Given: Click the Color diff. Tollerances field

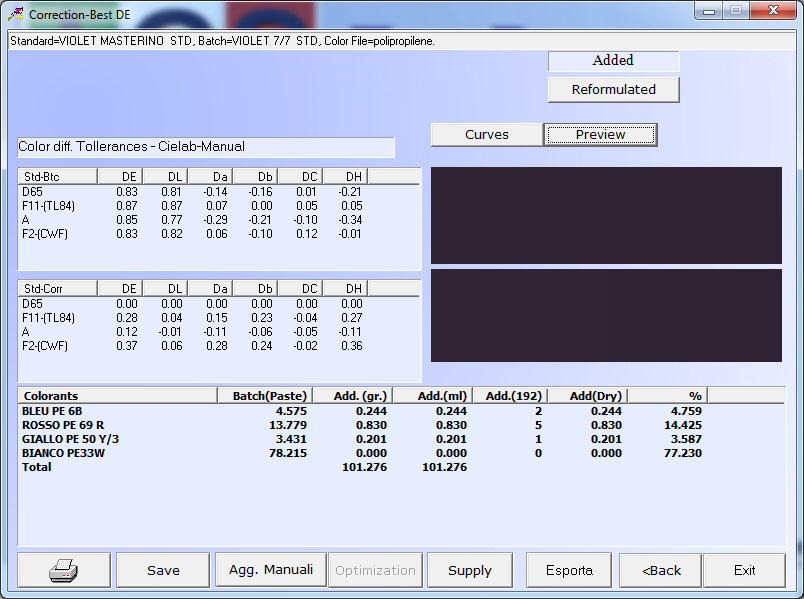Looking at the screenshot, I should (x=206, y=147).
